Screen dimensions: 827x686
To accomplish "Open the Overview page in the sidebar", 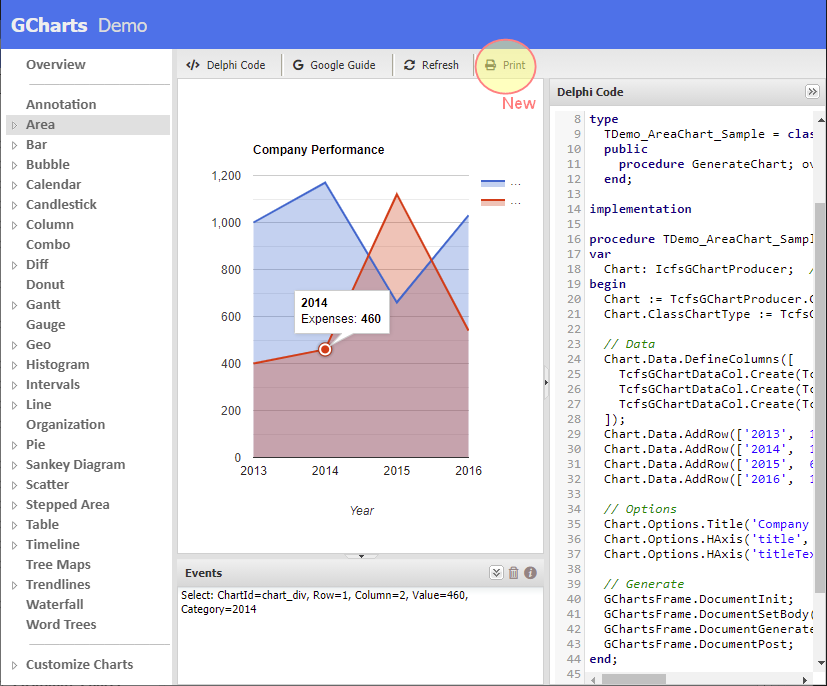I will click(x=56, y=65).
